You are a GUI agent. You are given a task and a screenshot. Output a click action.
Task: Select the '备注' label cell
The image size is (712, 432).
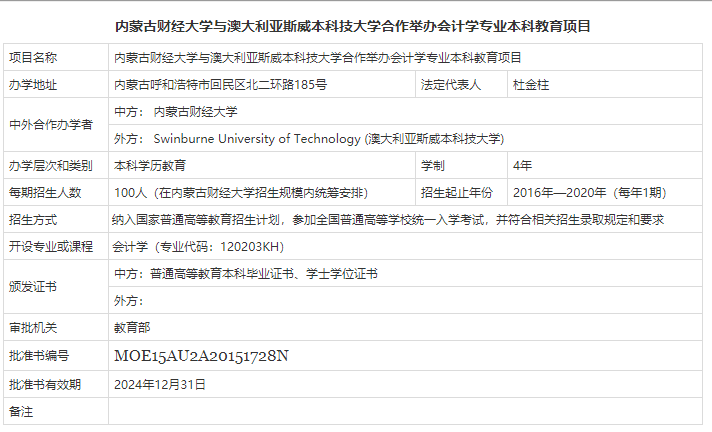click(56, 412)
